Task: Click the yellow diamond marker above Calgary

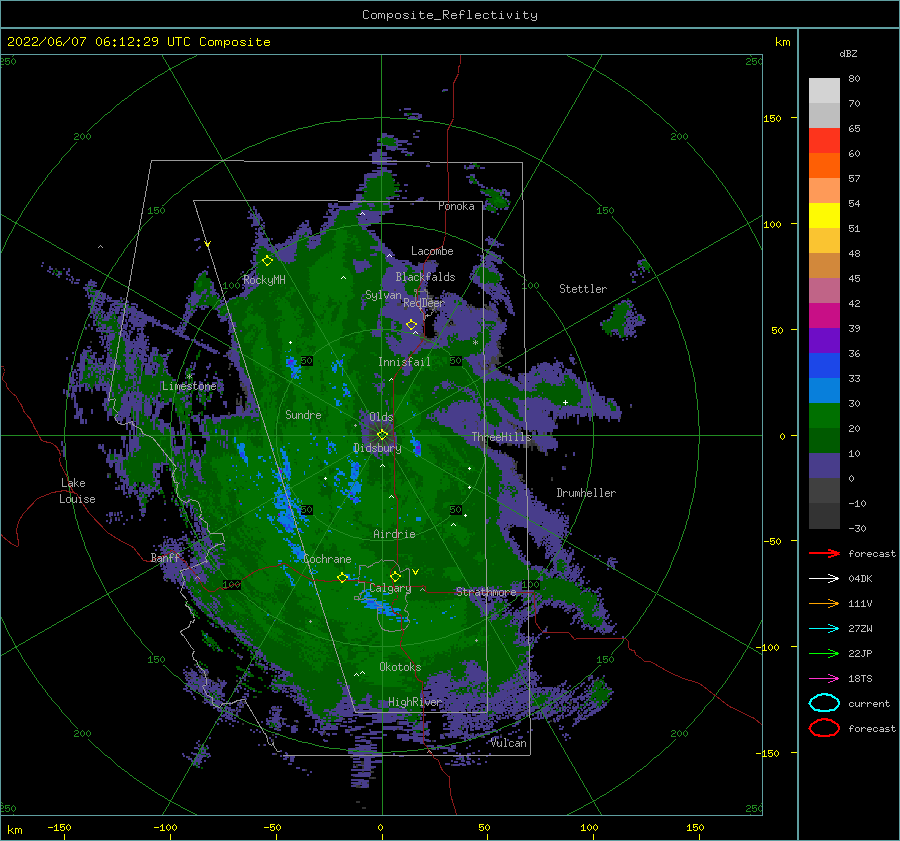Action: click(395, 576)
